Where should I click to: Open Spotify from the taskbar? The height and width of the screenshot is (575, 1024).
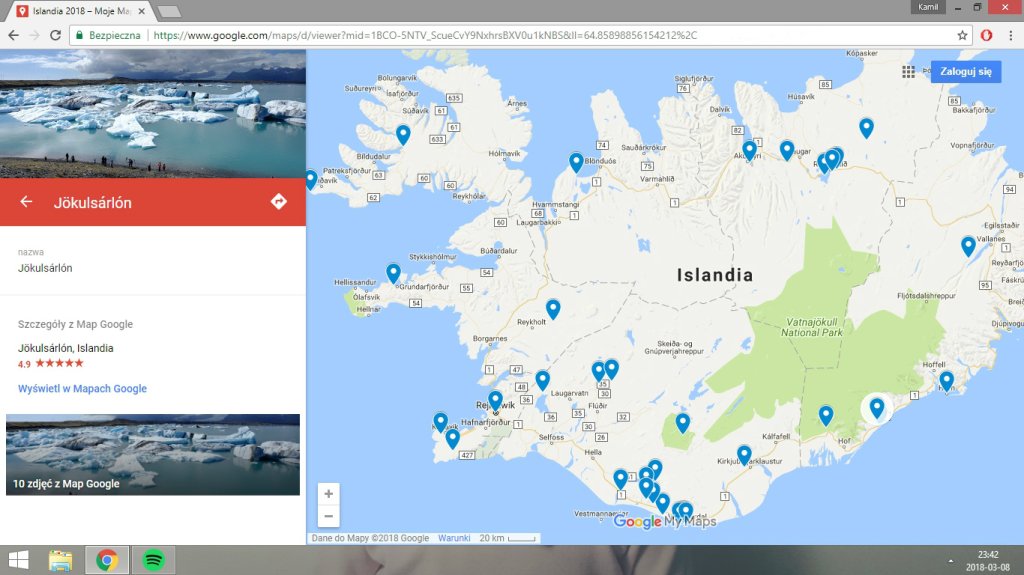coord(153,560)
